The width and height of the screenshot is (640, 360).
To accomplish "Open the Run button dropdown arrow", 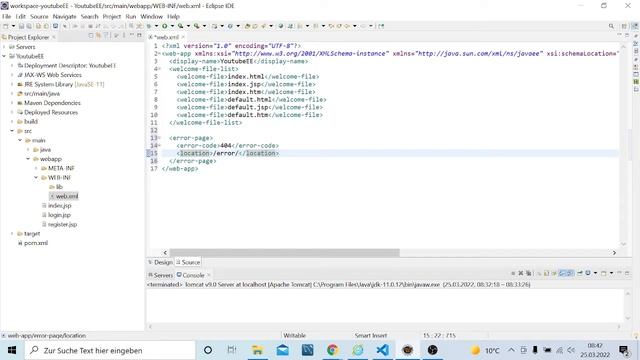I will point(172,26).
